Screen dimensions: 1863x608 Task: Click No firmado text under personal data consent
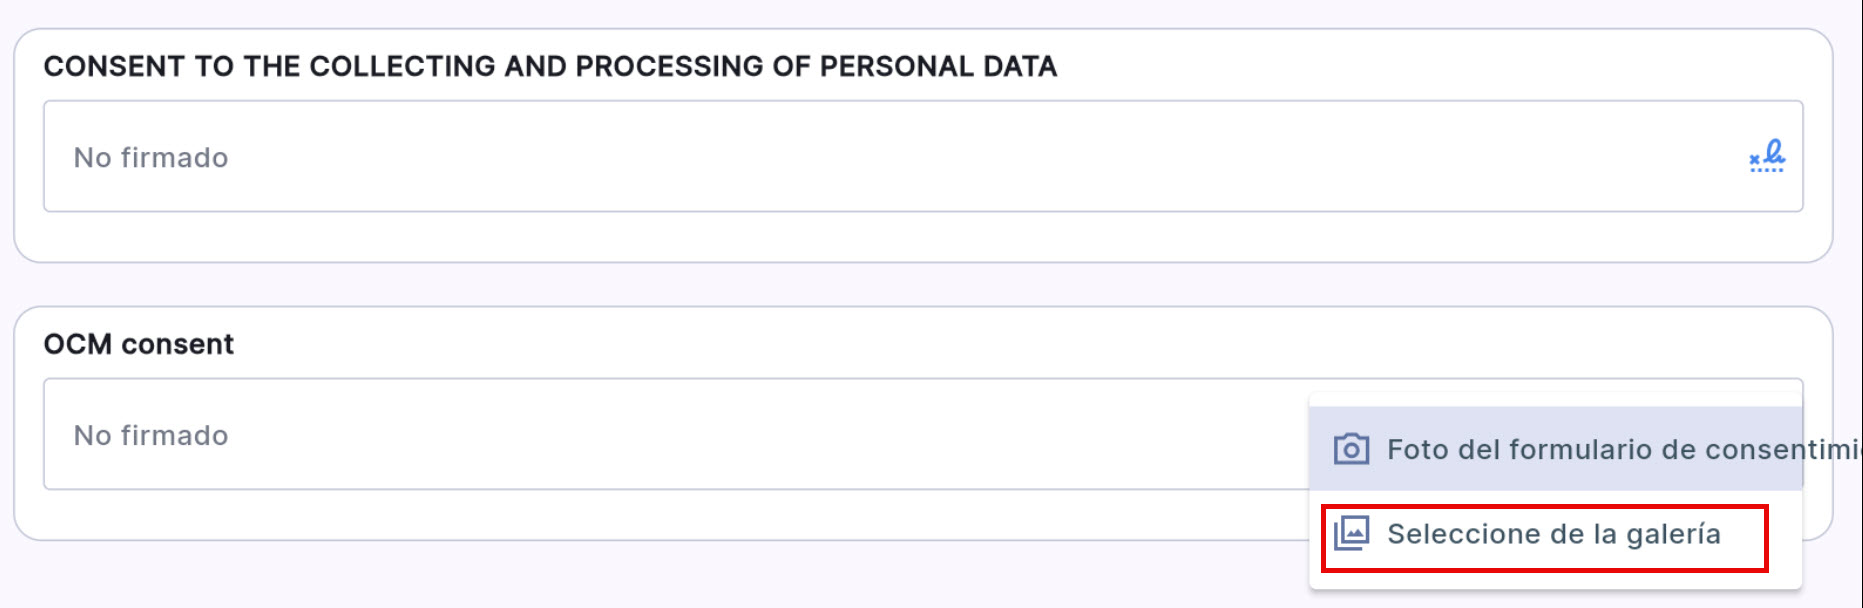[151, 158]
